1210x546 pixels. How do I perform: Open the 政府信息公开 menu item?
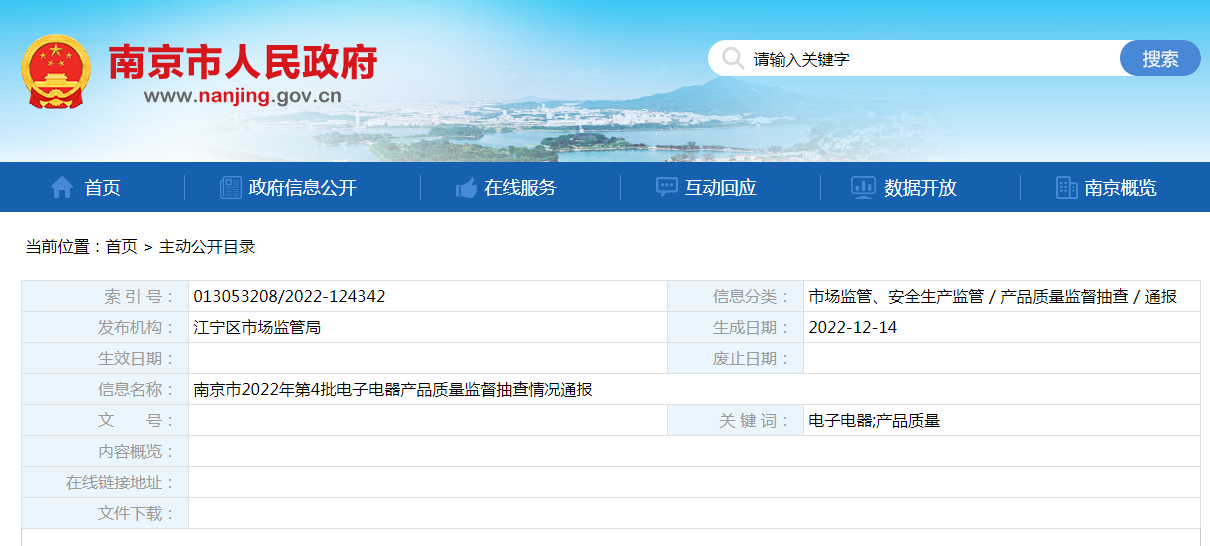point(302,187)
